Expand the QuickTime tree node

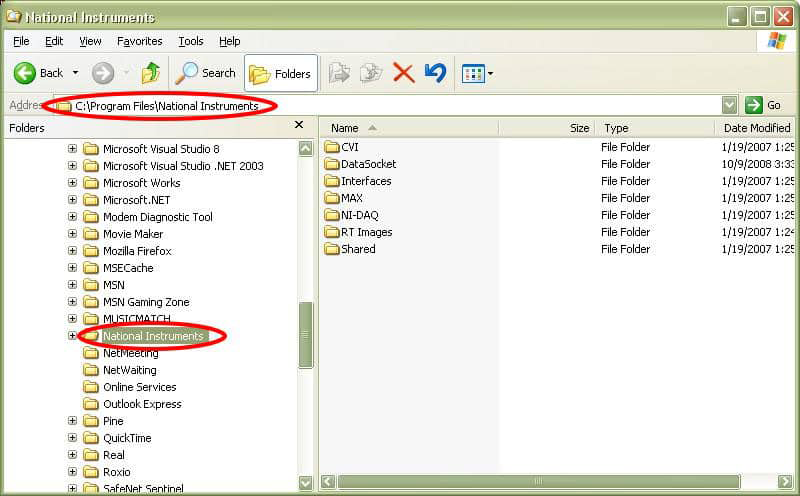point(72,438)
